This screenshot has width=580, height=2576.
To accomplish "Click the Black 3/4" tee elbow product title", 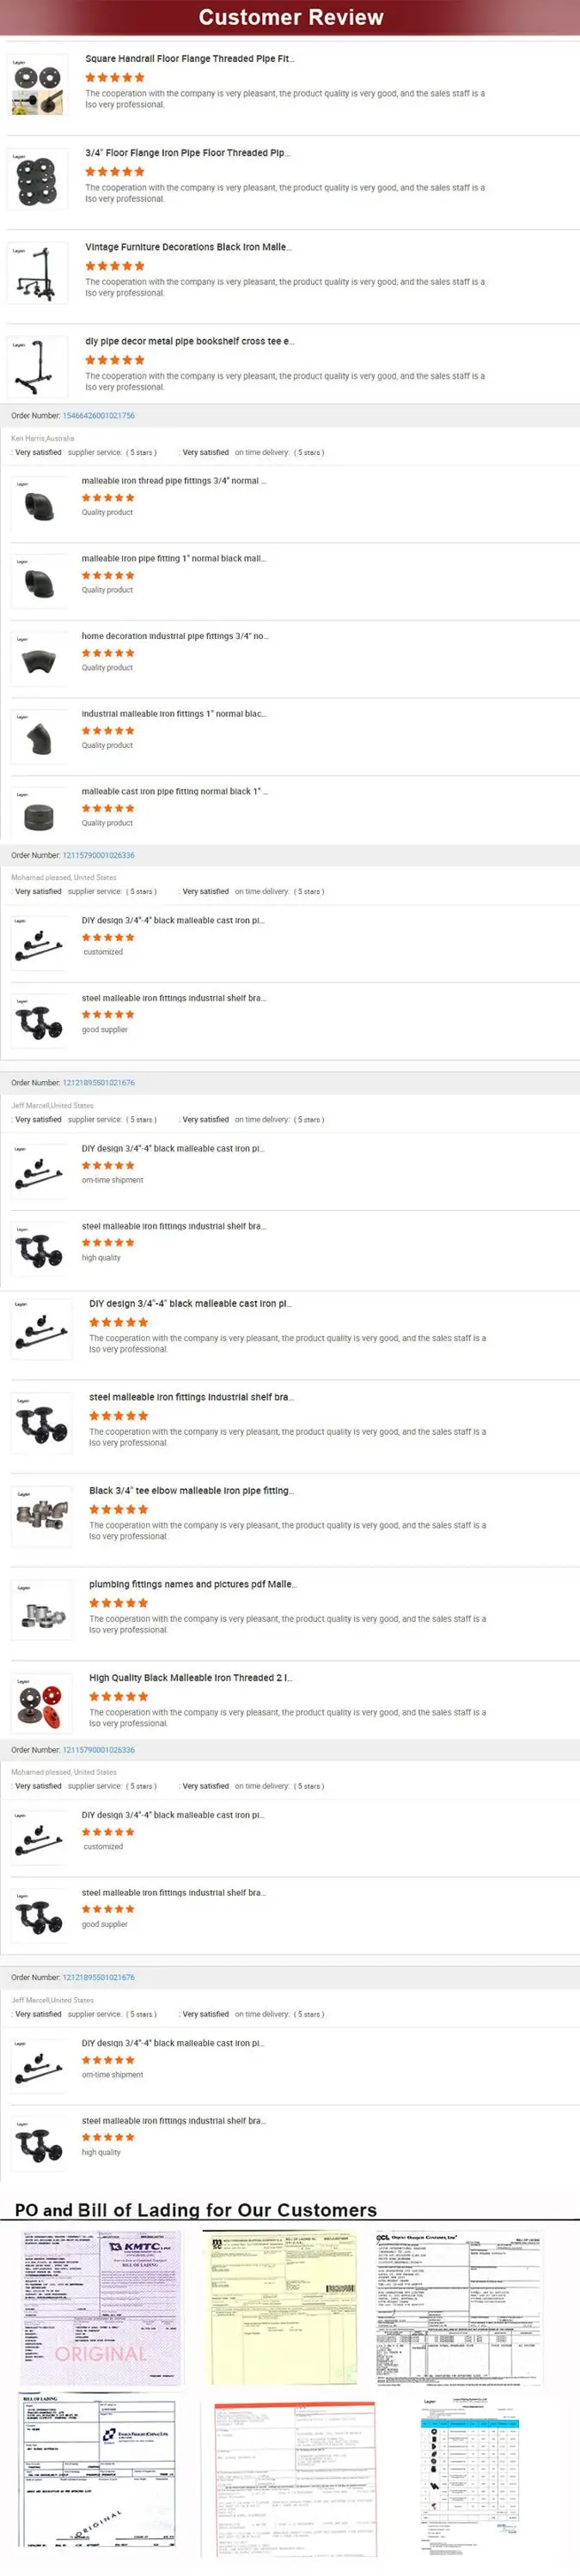I will click(190, 1491).
